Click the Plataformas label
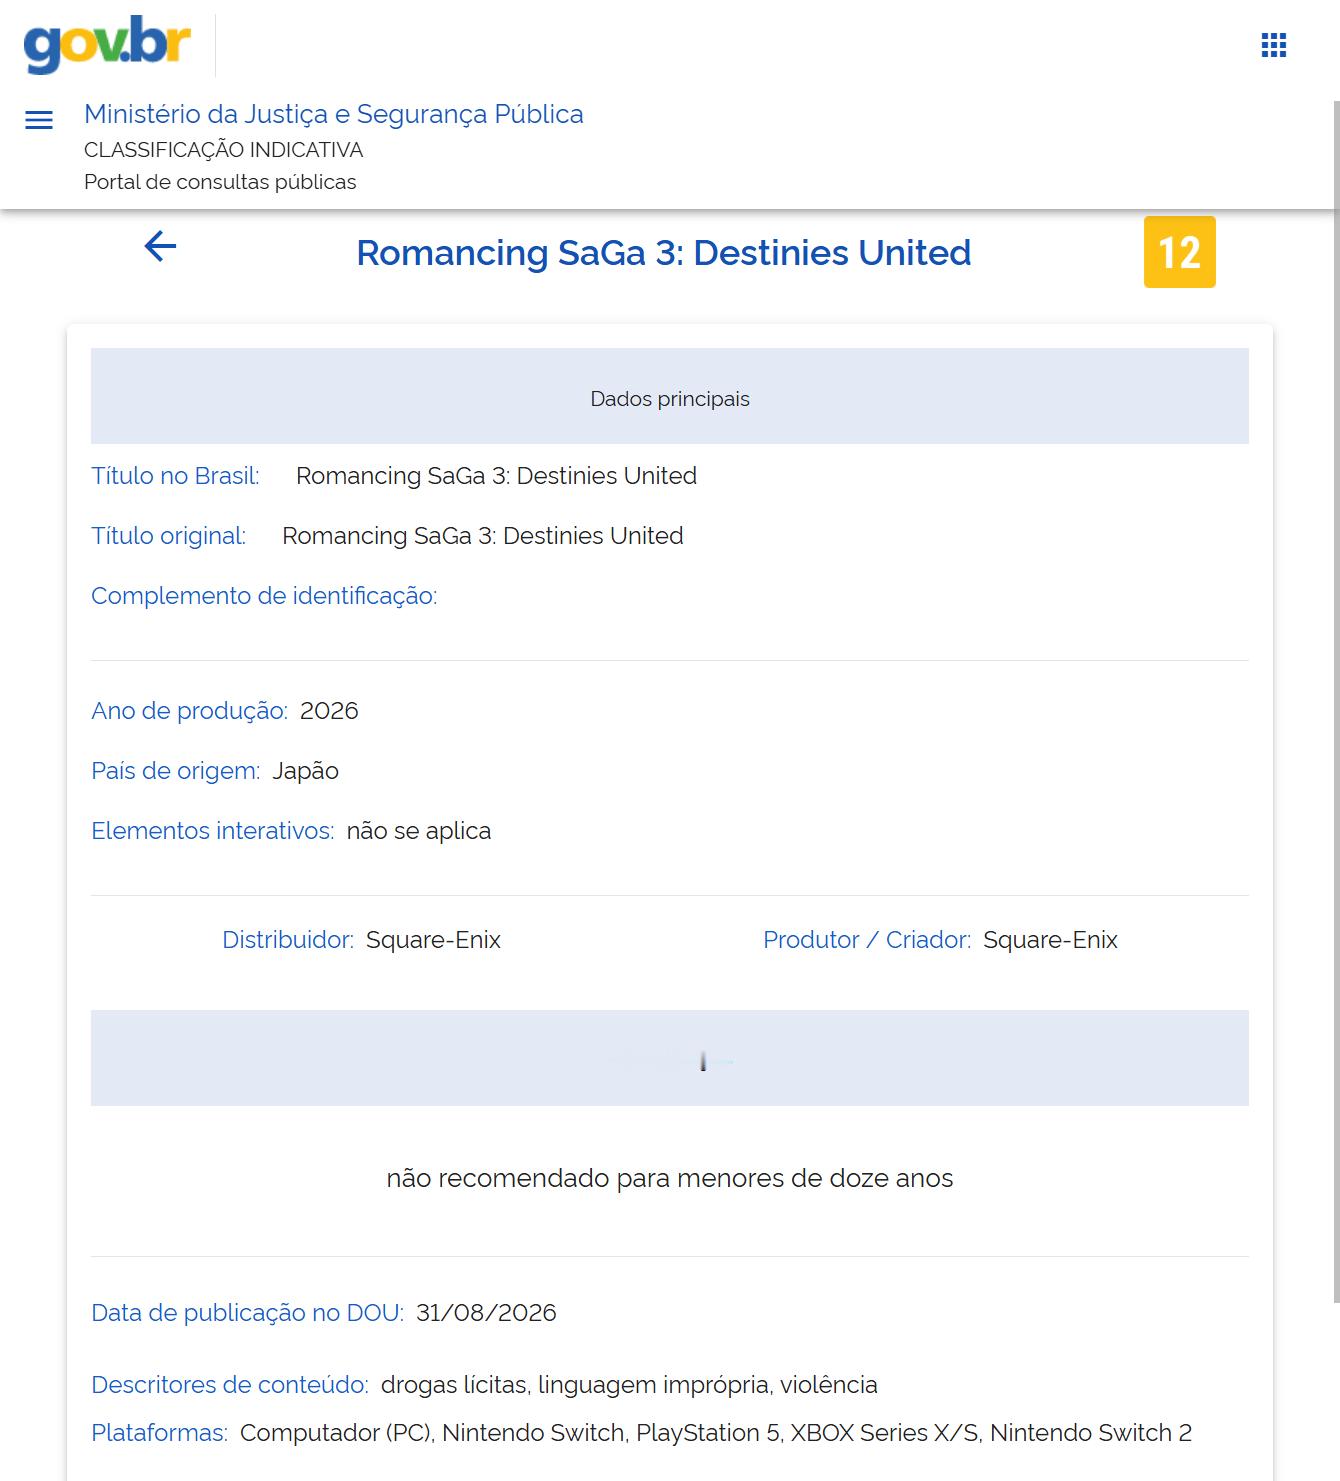Screen dimensions: 1340x1481 pos(159,1433)
